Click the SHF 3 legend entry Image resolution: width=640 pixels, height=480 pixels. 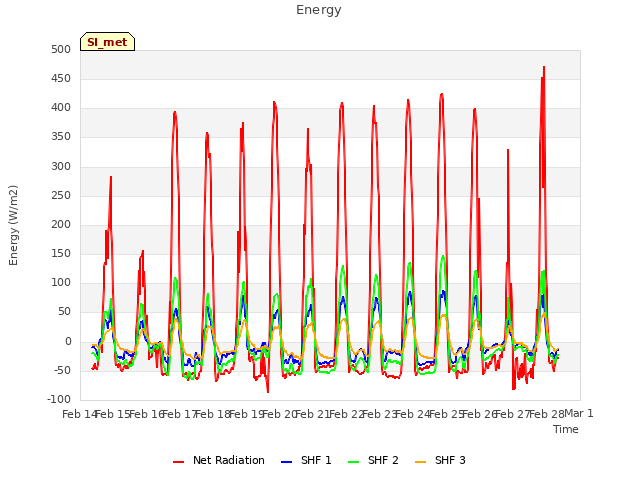(440, 460)
